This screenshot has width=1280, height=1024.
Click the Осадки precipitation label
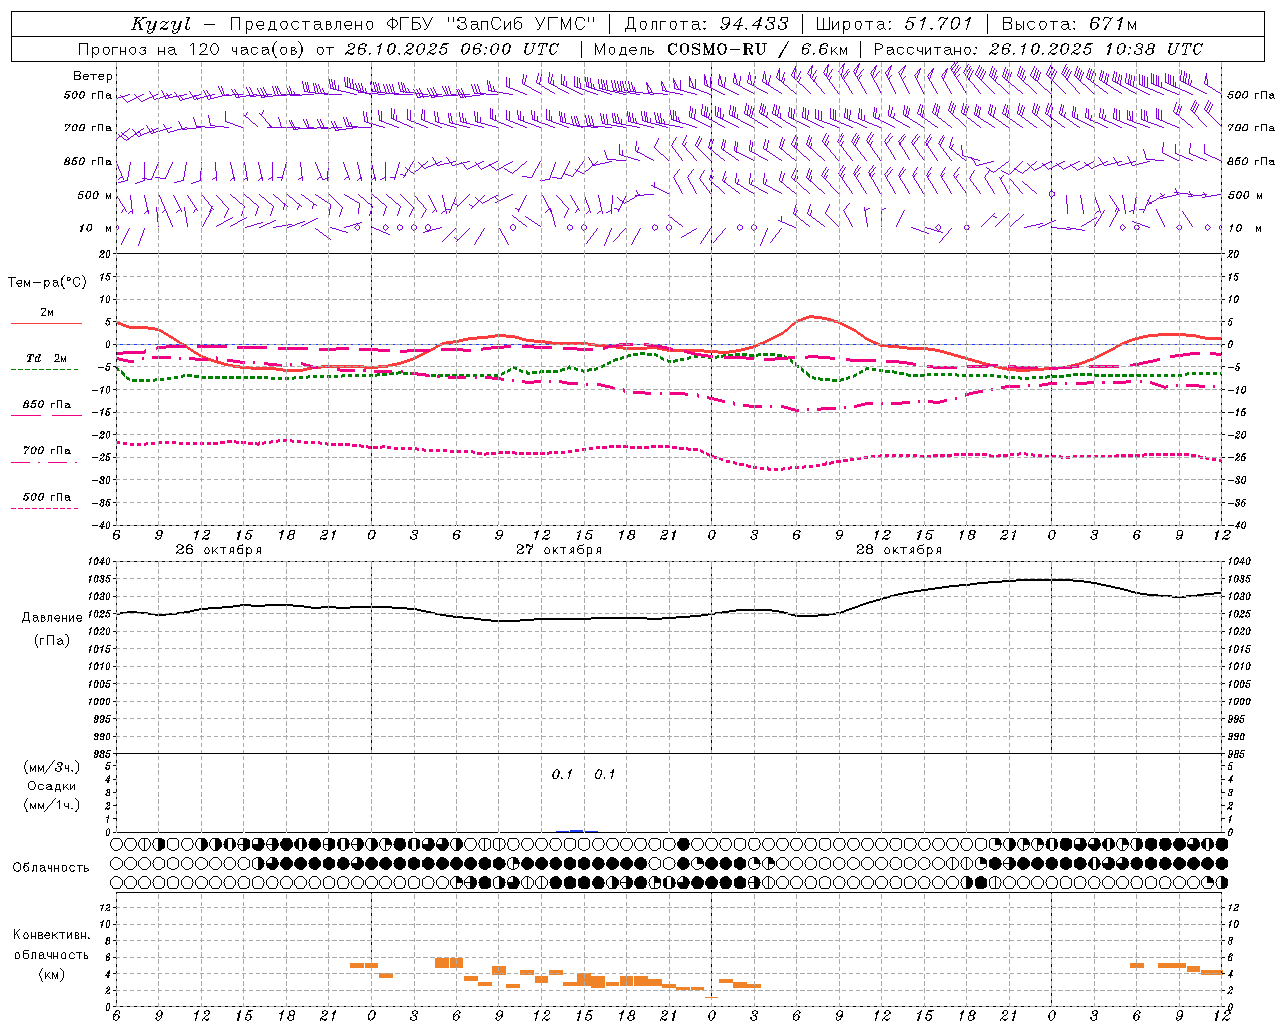point(52,786)
